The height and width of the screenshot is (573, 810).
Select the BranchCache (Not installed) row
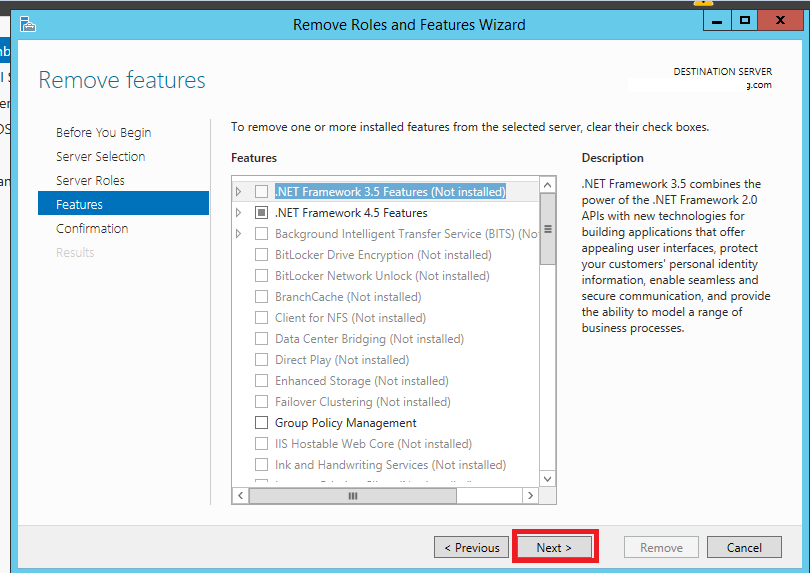[x=348, y=297]
